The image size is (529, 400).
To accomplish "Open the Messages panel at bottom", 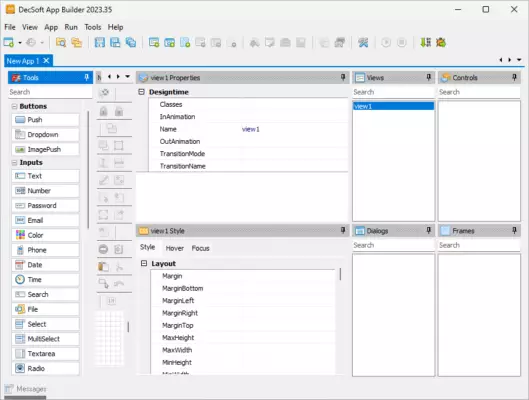I will (x=25, y=389).
